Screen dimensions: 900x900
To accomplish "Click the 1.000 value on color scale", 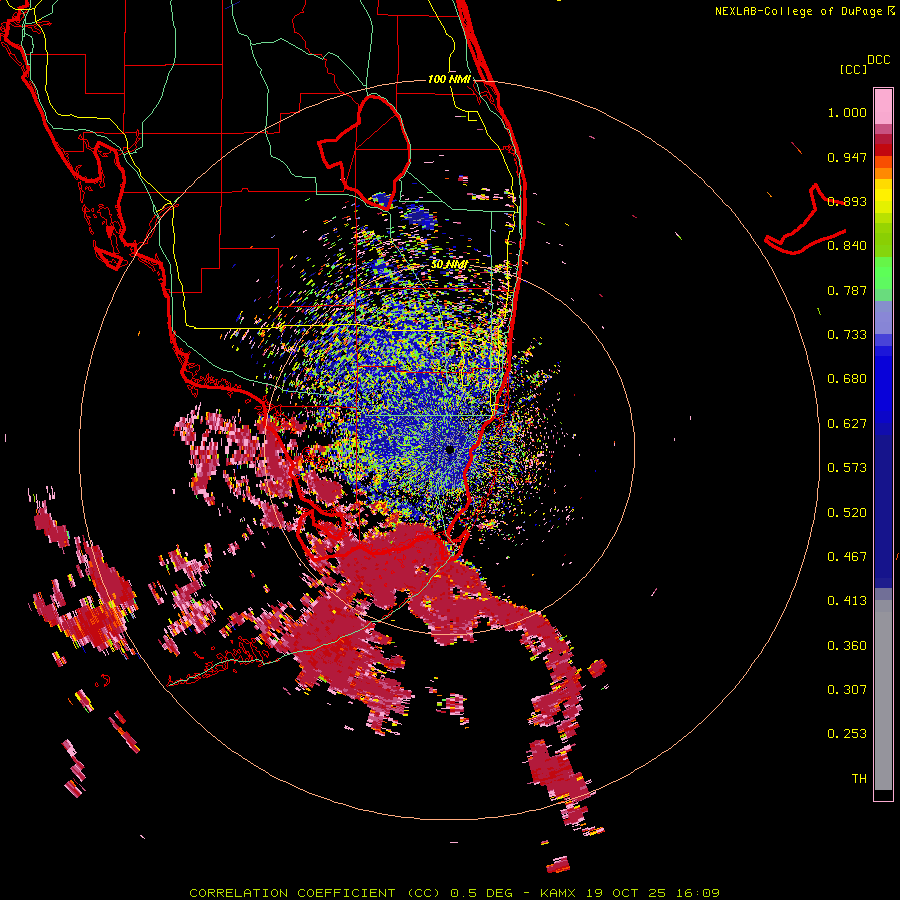I will click(847, 112).
